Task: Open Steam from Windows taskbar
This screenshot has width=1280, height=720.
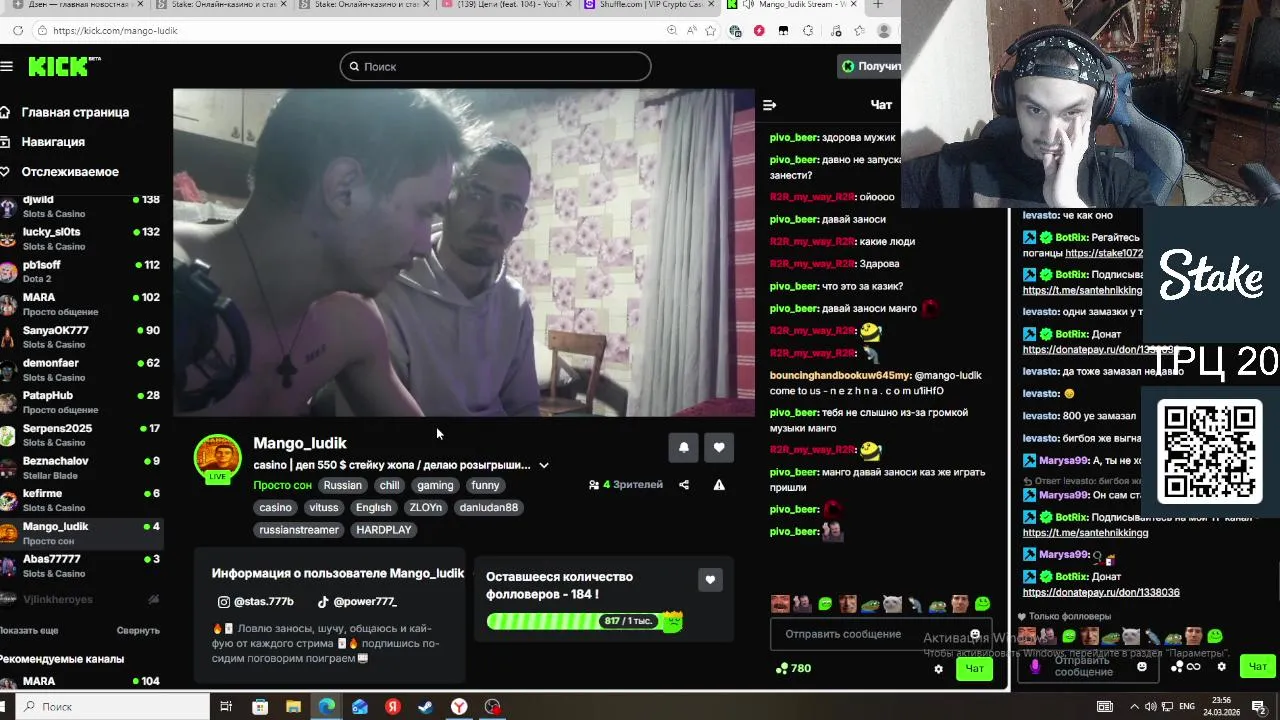Action: point(426,707)
